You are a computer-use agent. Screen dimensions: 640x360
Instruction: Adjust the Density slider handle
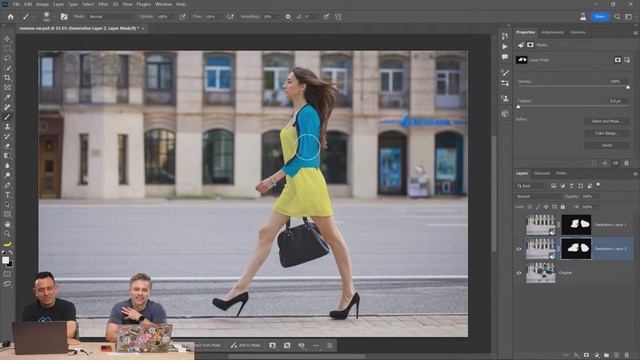coord(628,87)
